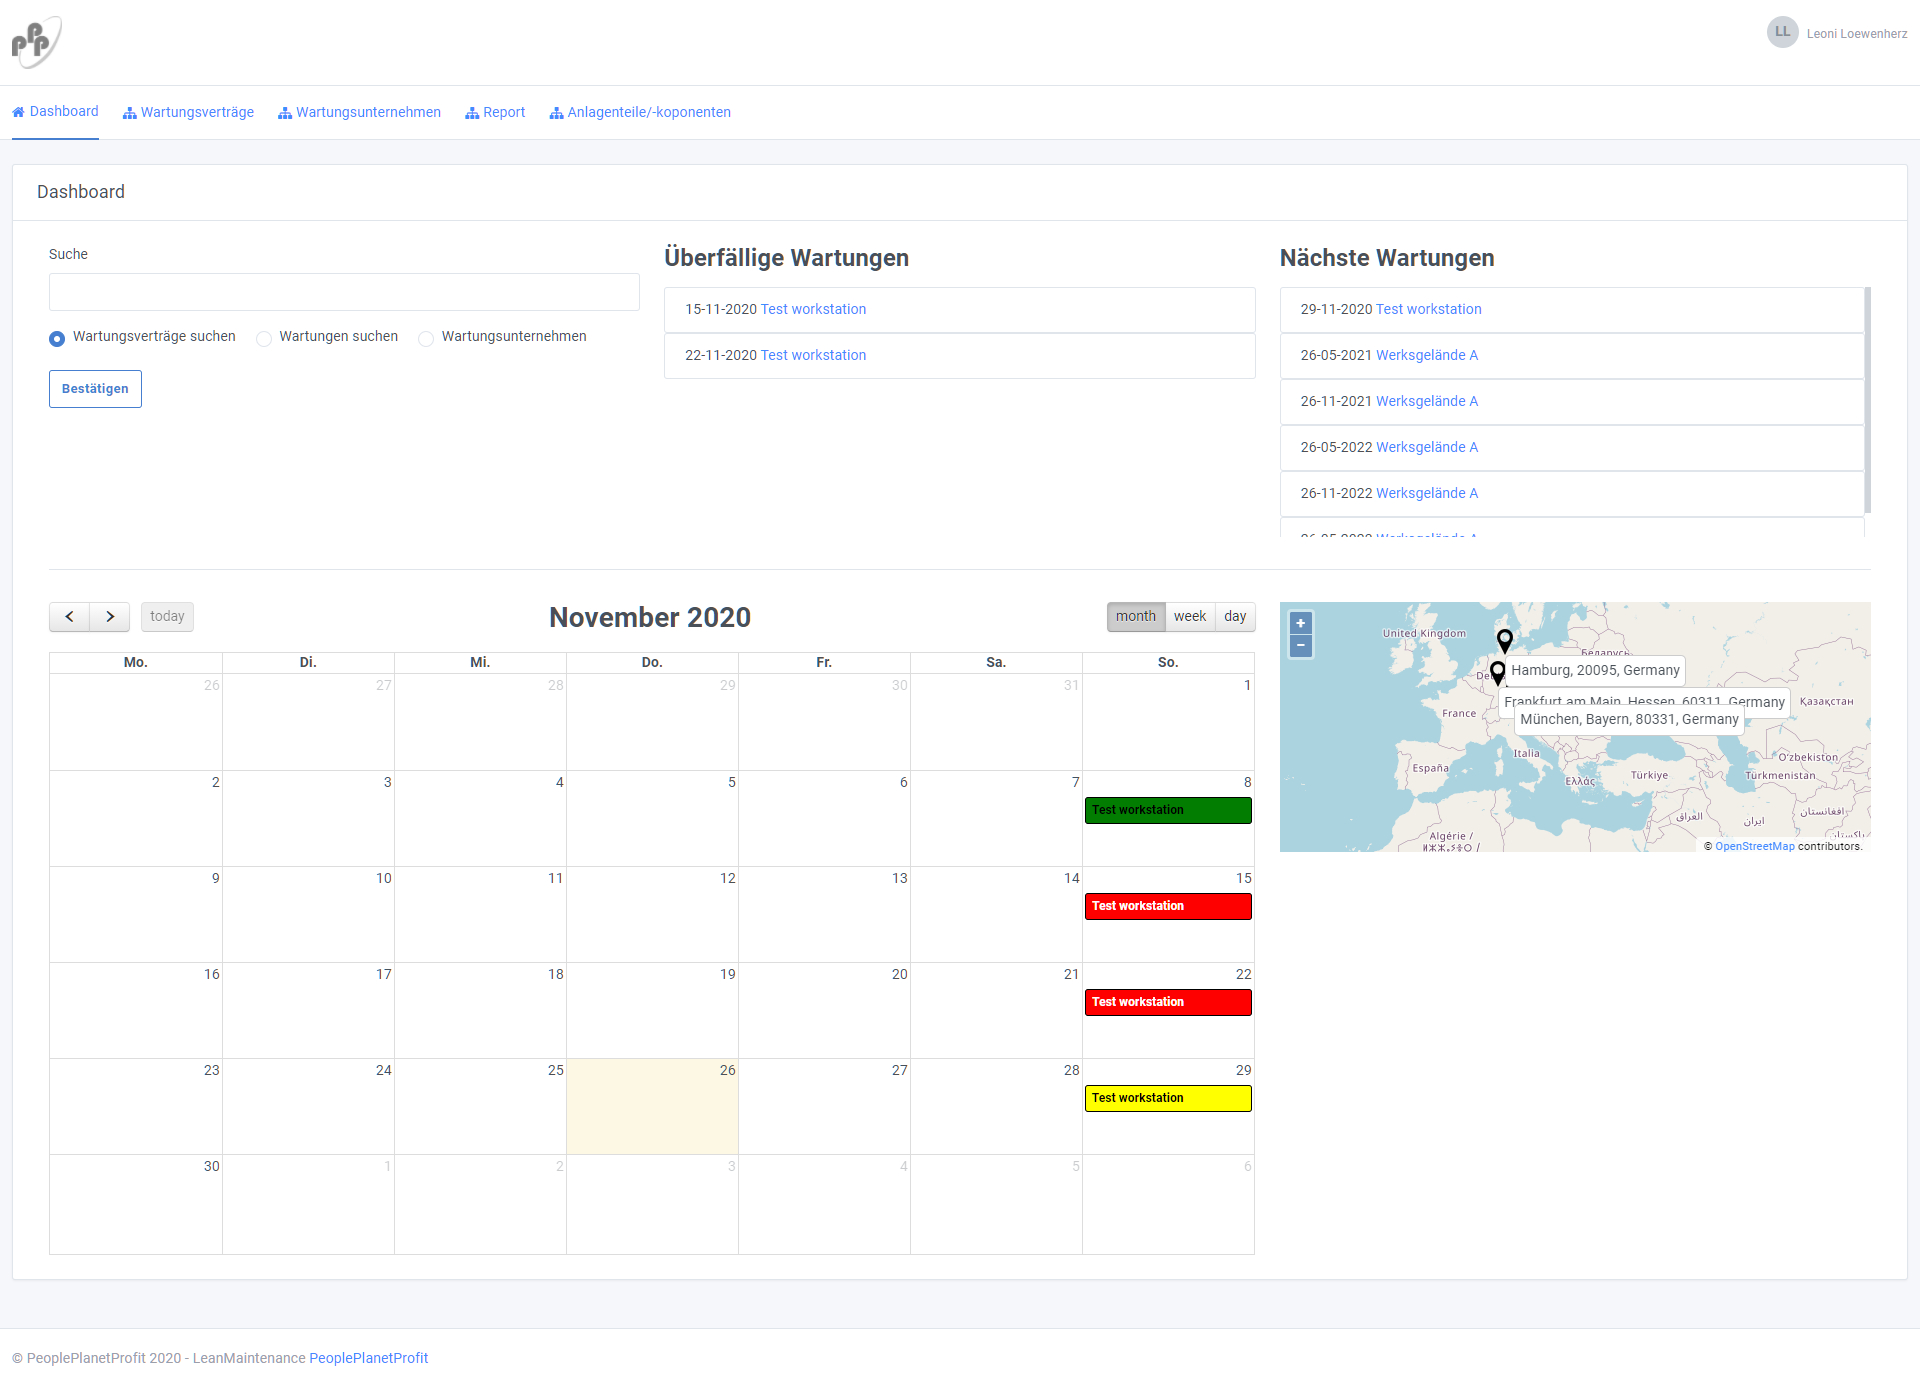Click the Frankfurt map pin marker
The width and height of the screenshot is (1920, 1384).
click(x=1497, y=671)
